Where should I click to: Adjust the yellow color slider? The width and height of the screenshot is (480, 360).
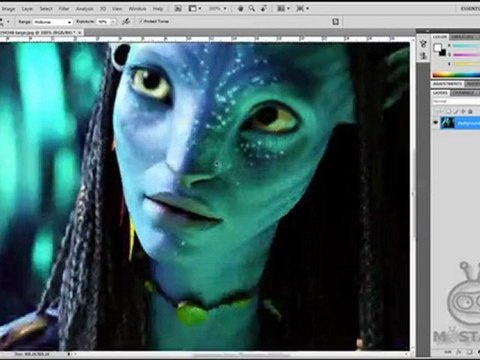click(466, 64)
